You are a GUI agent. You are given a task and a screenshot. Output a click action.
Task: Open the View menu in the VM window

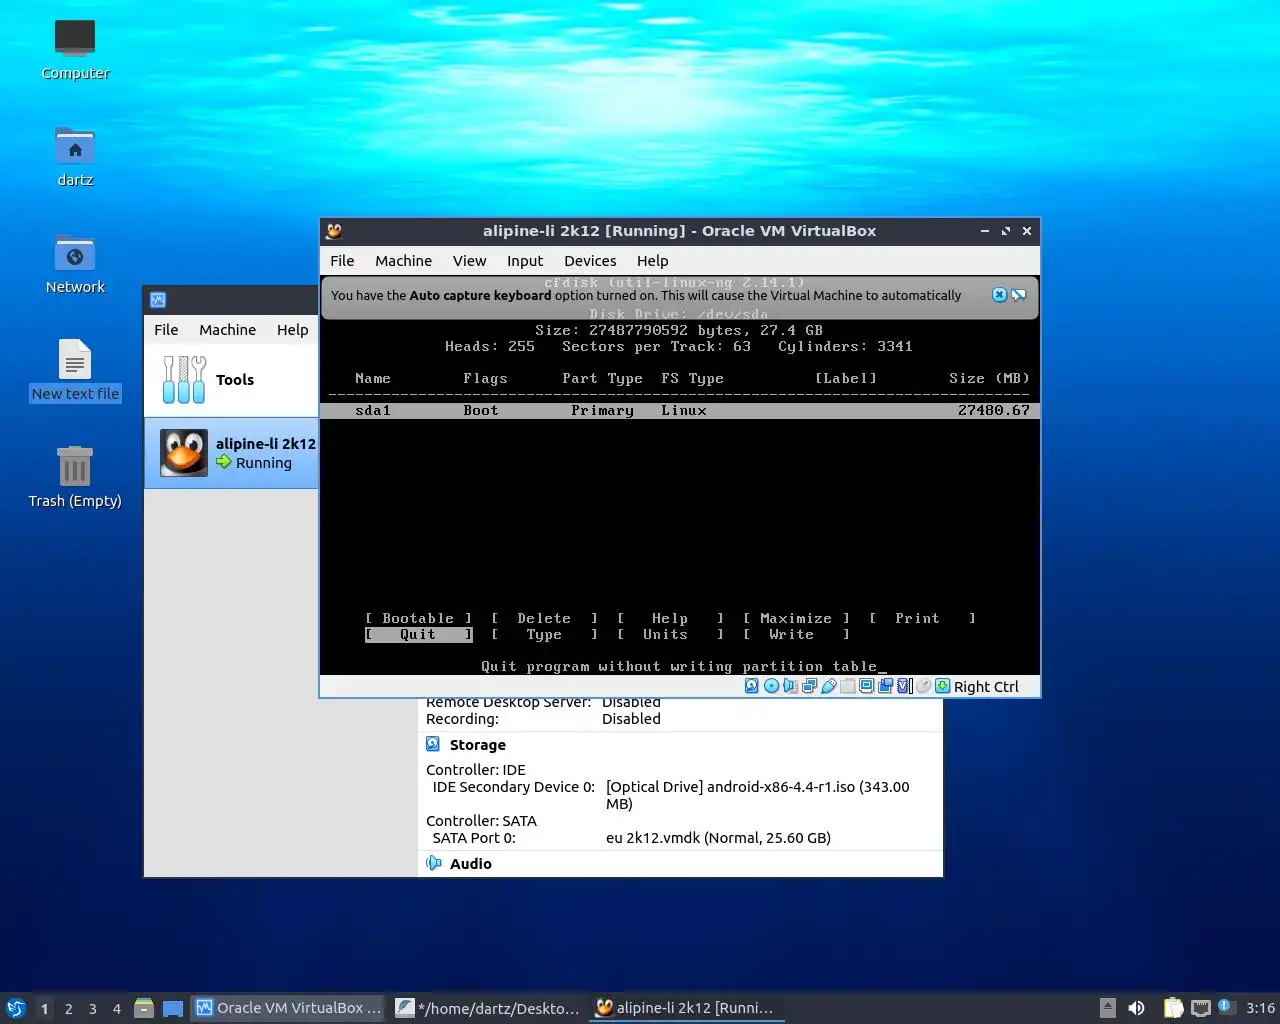[x=469, y=261]
